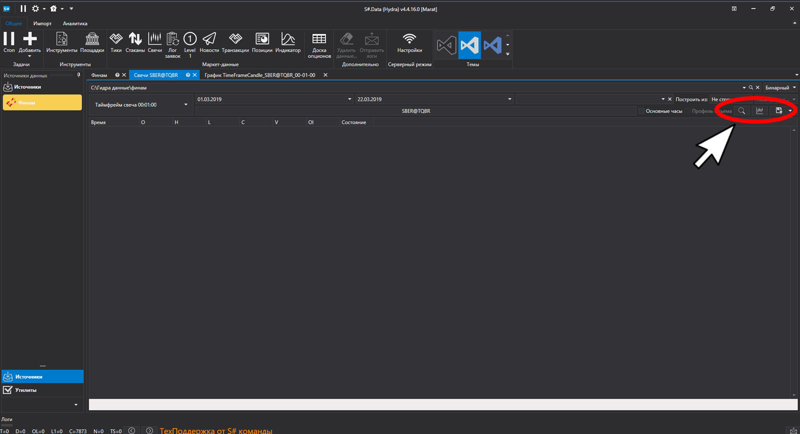Screen dimensions: 800x434
Task: Open Стаканы (order books) icon
Action: 135,40
